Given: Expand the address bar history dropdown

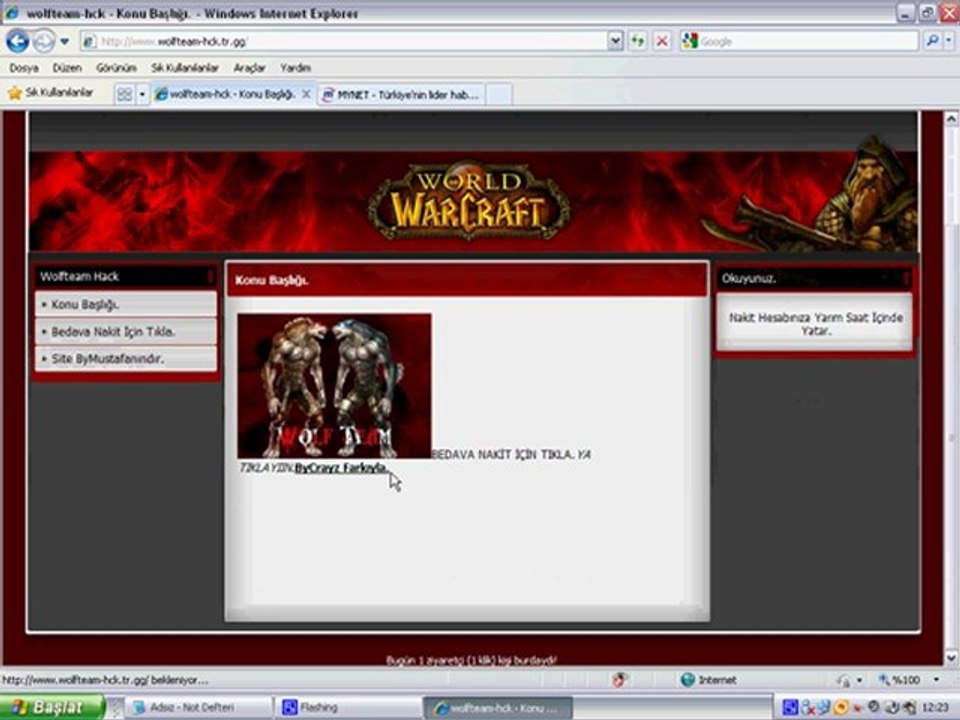Looking at the screenshot, I should click(x=615, y=42).
